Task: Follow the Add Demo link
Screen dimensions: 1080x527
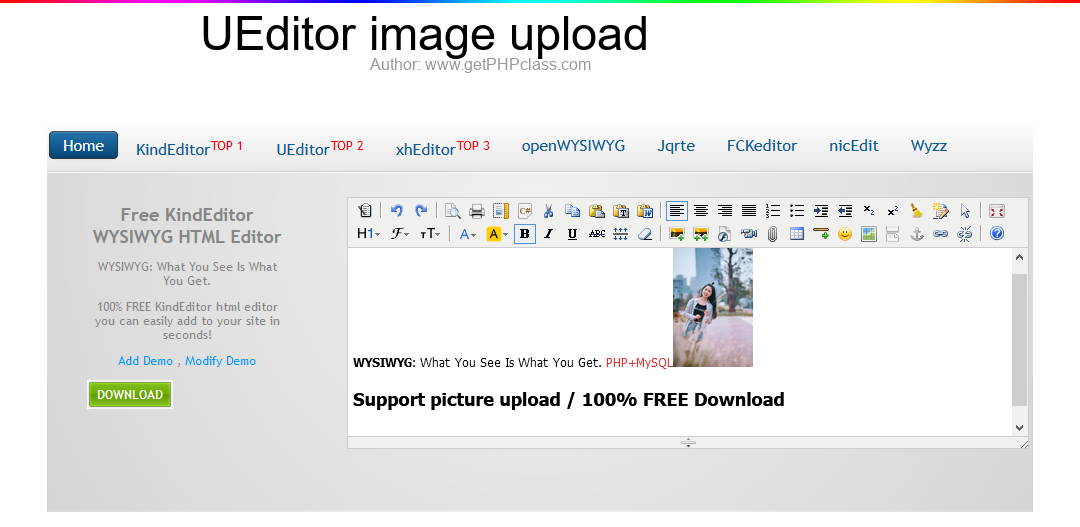Action: click(x=145, y=361)
